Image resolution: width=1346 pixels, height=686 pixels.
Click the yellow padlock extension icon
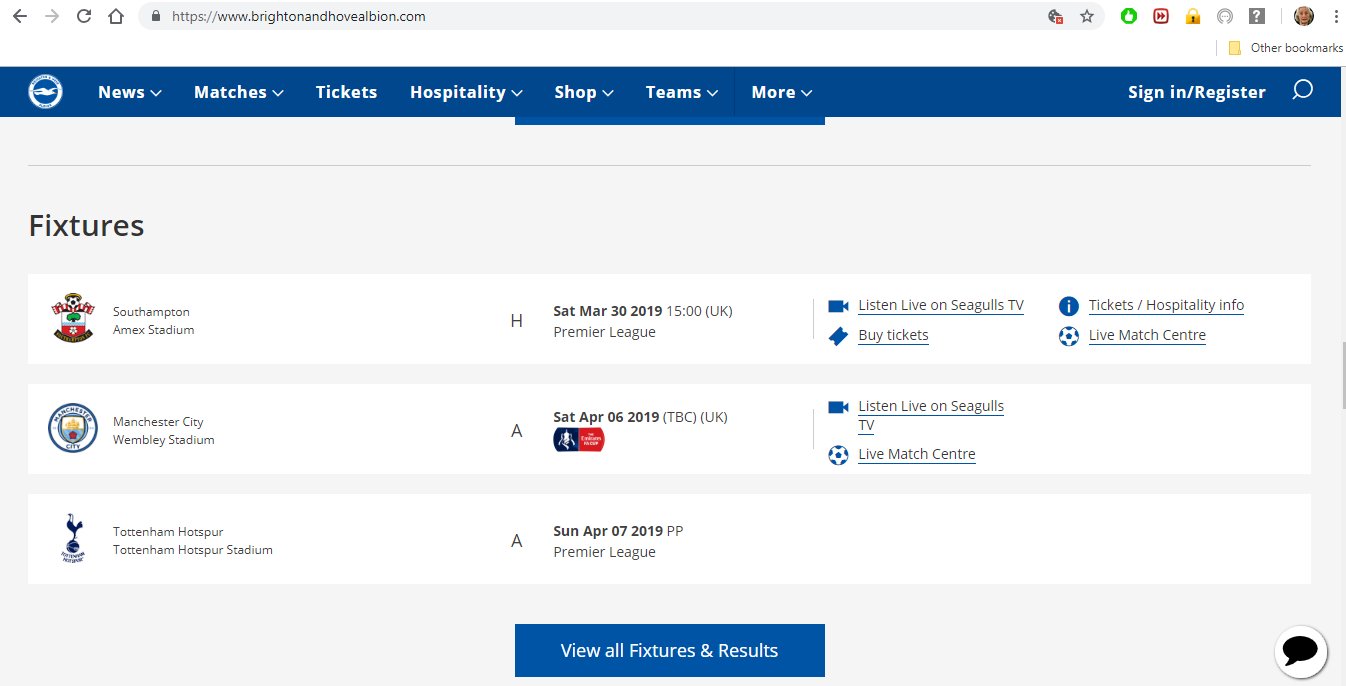pyautogui.click(x=1193, y=16)
